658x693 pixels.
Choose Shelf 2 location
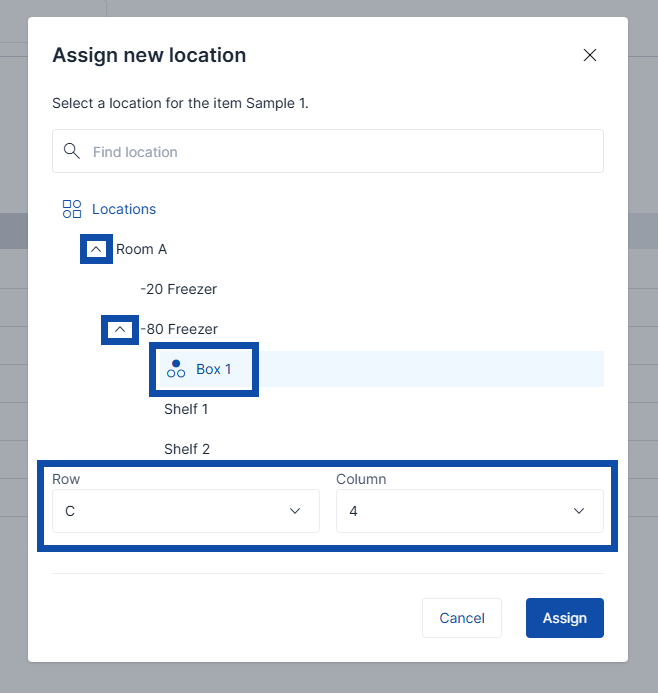[186, 449]
